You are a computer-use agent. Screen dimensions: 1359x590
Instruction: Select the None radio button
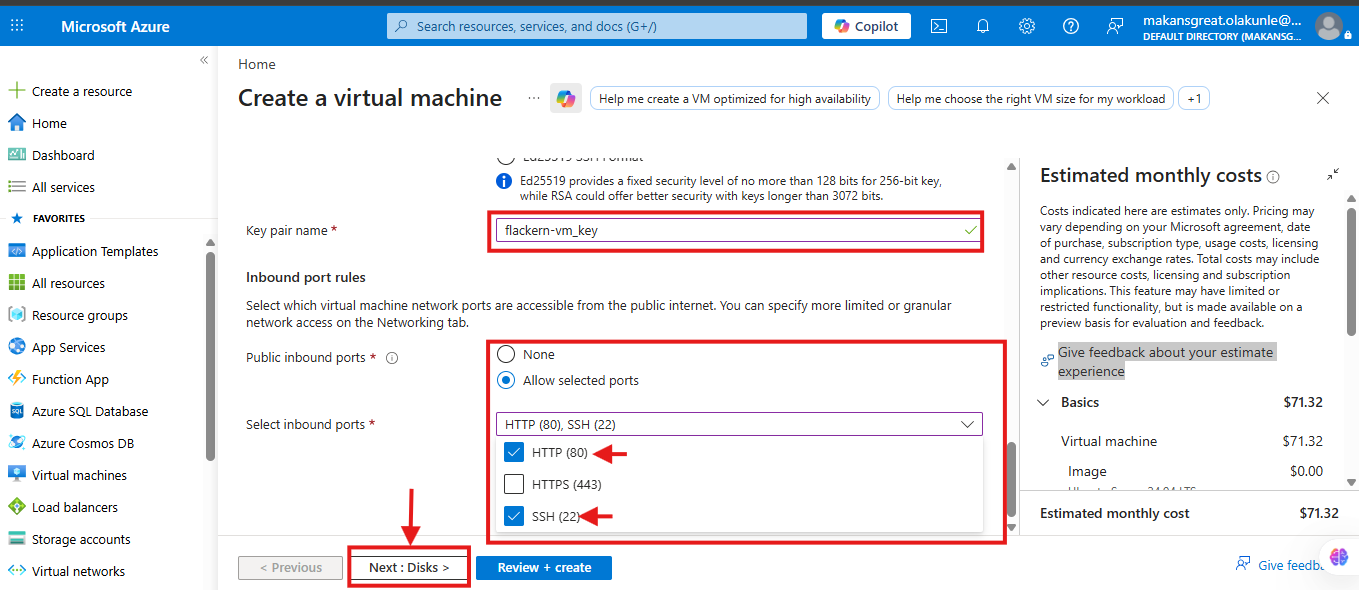(506, 354)
